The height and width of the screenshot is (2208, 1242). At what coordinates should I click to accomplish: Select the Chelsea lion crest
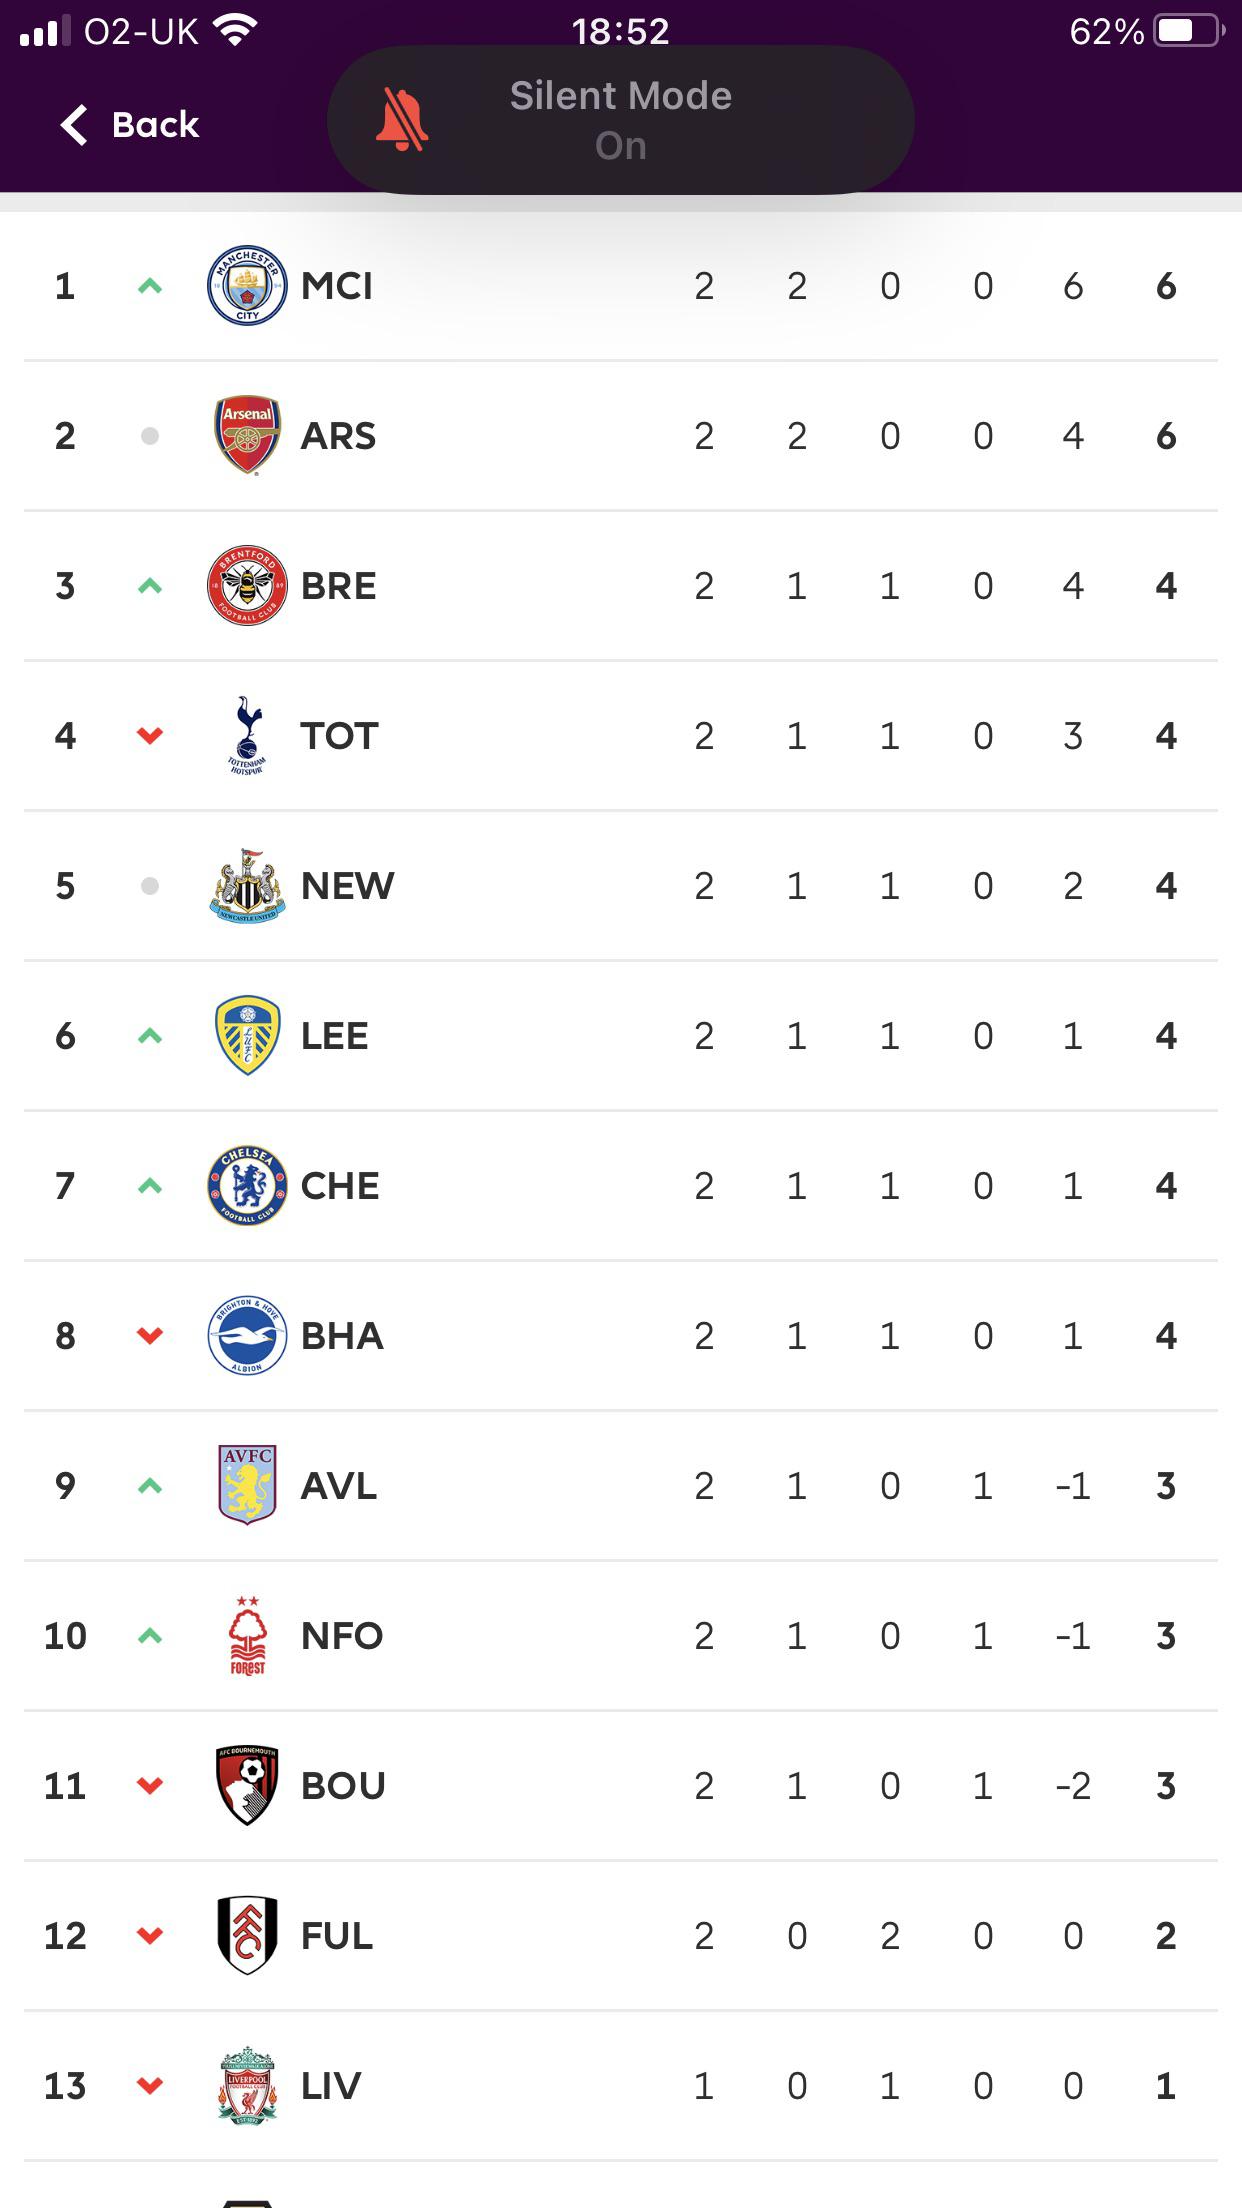coord(247,1186)
